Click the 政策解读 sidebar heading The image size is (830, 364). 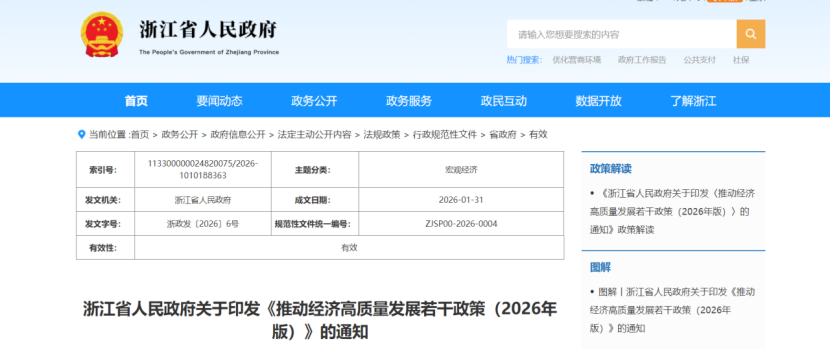pos(610,169)
